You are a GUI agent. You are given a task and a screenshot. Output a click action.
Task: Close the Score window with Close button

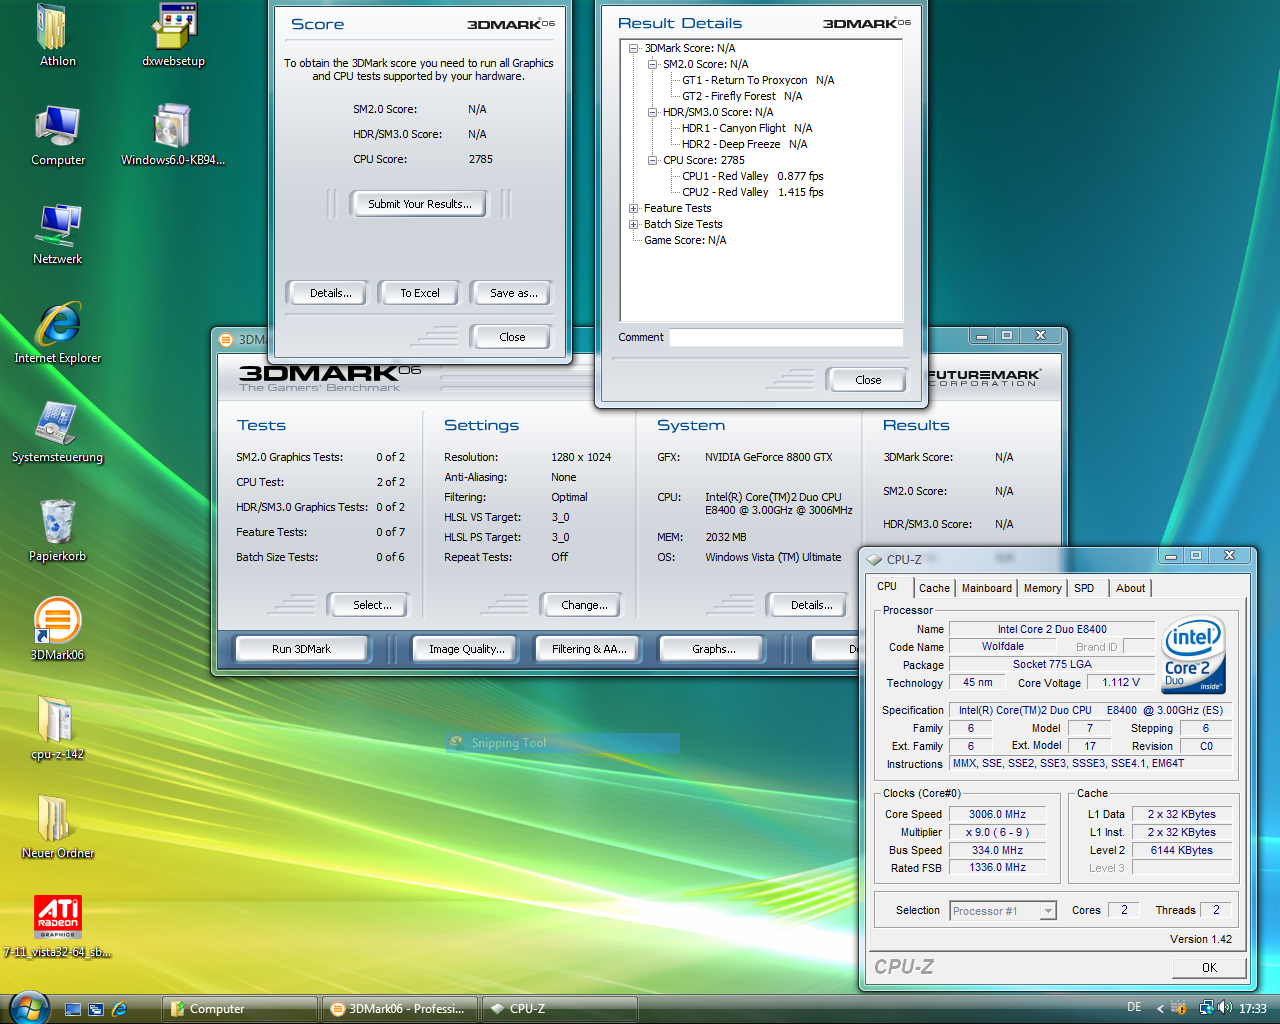(x=512, y=337)
